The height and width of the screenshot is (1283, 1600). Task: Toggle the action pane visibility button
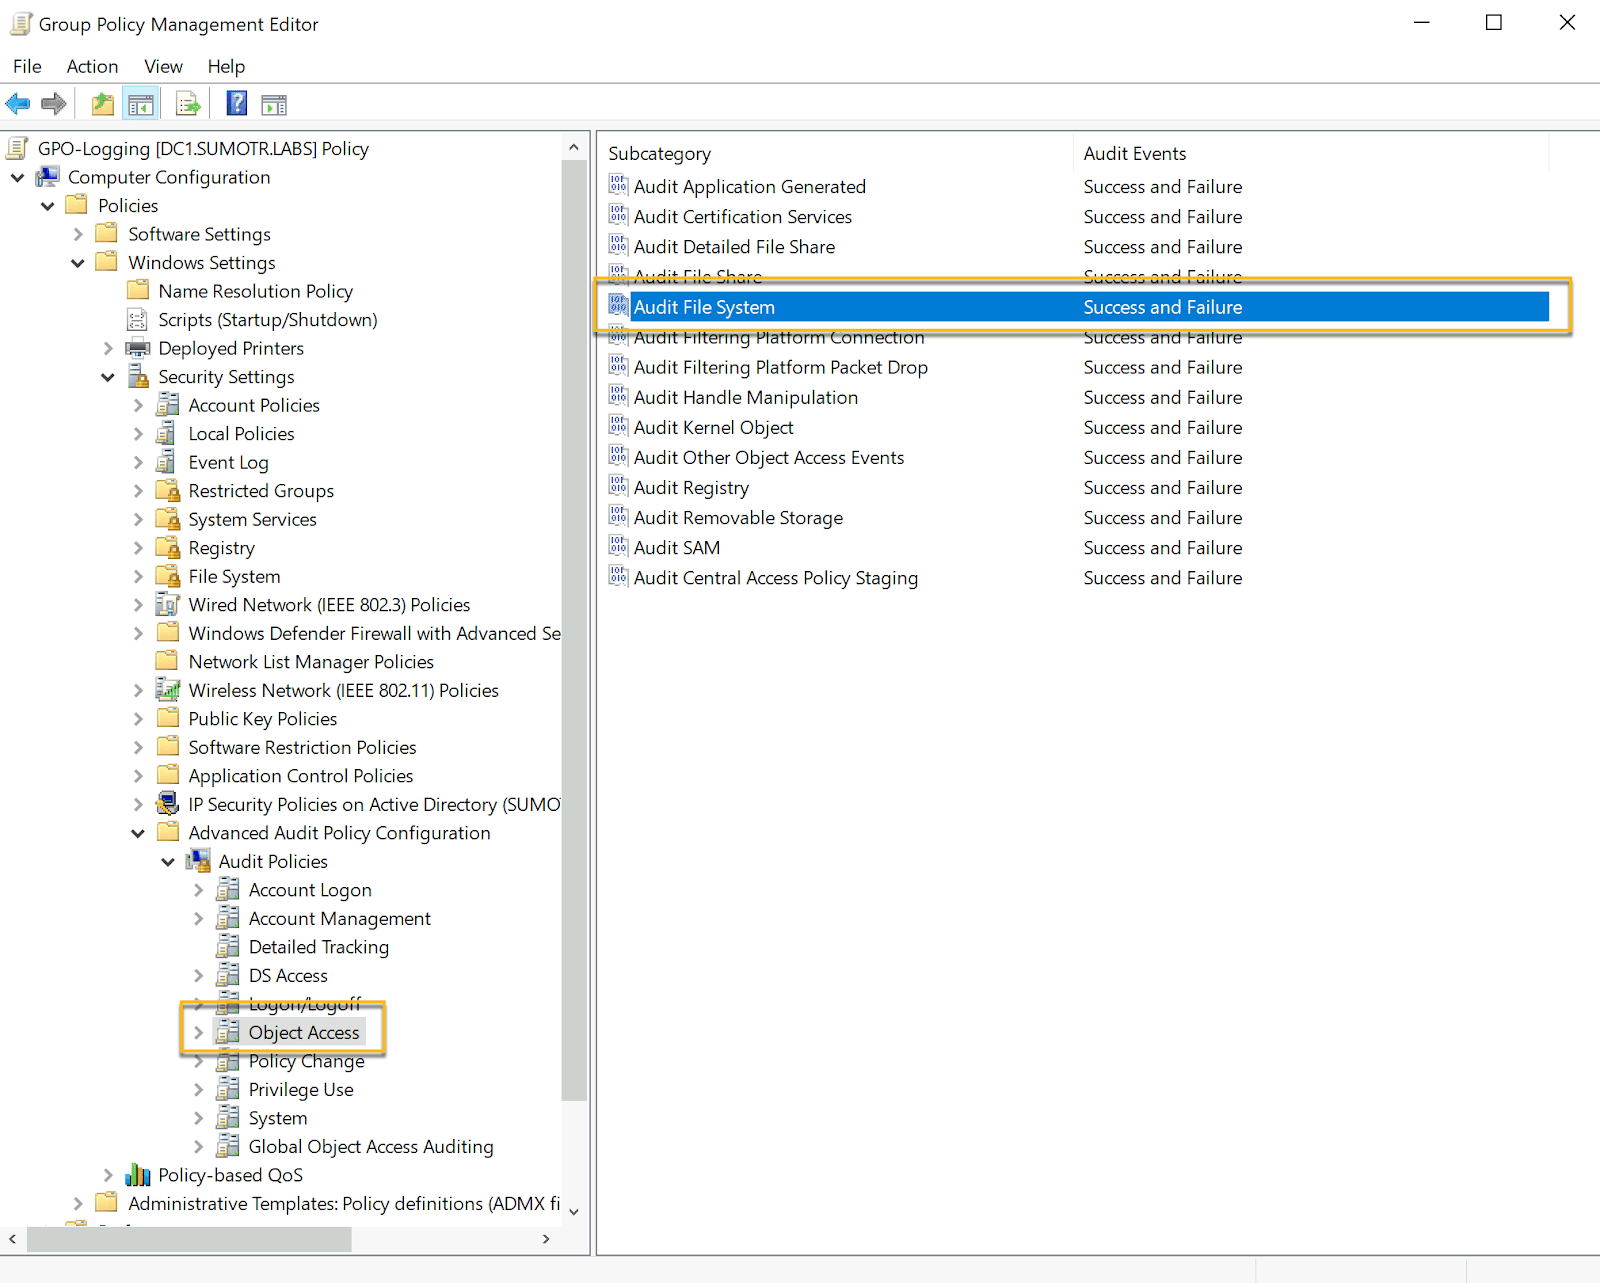point(273,103)
